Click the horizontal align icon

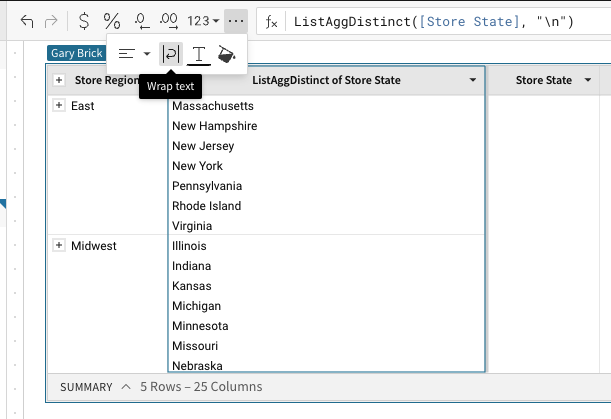click(127, 54)
